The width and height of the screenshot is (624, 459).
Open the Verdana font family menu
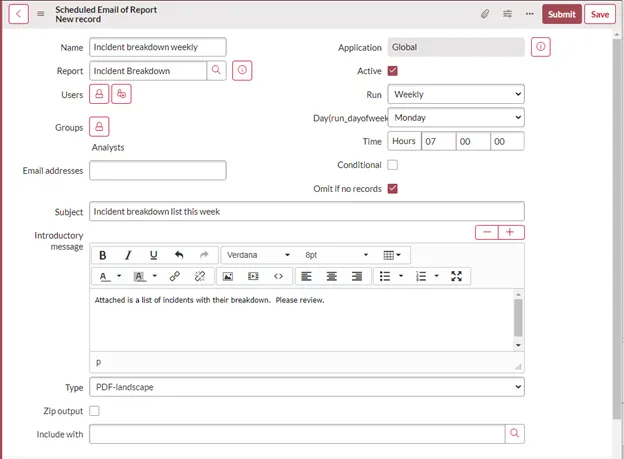[x=258, y=255]
